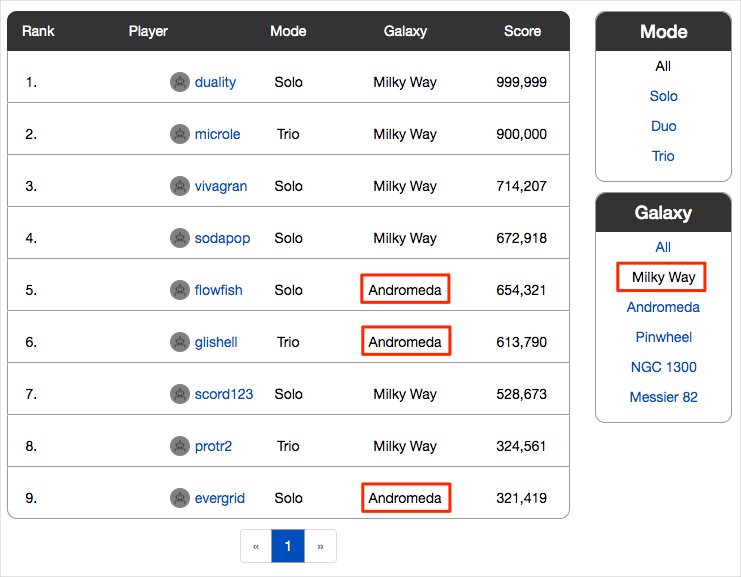The image size is (741, 577).
Task: Follow the flowfish player link
Action: click(218, 290)
